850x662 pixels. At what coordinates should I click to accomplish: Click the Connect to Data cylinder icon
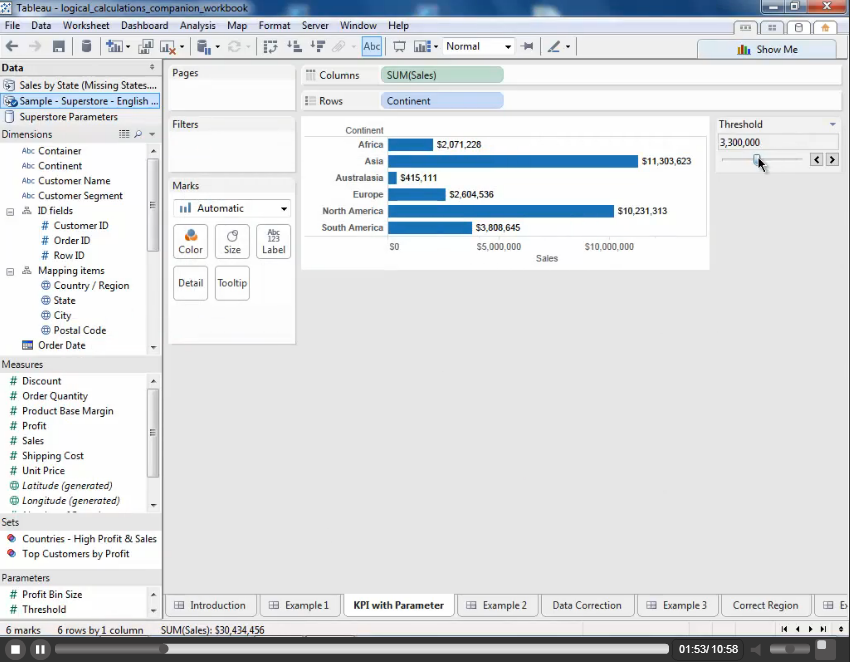86,46
